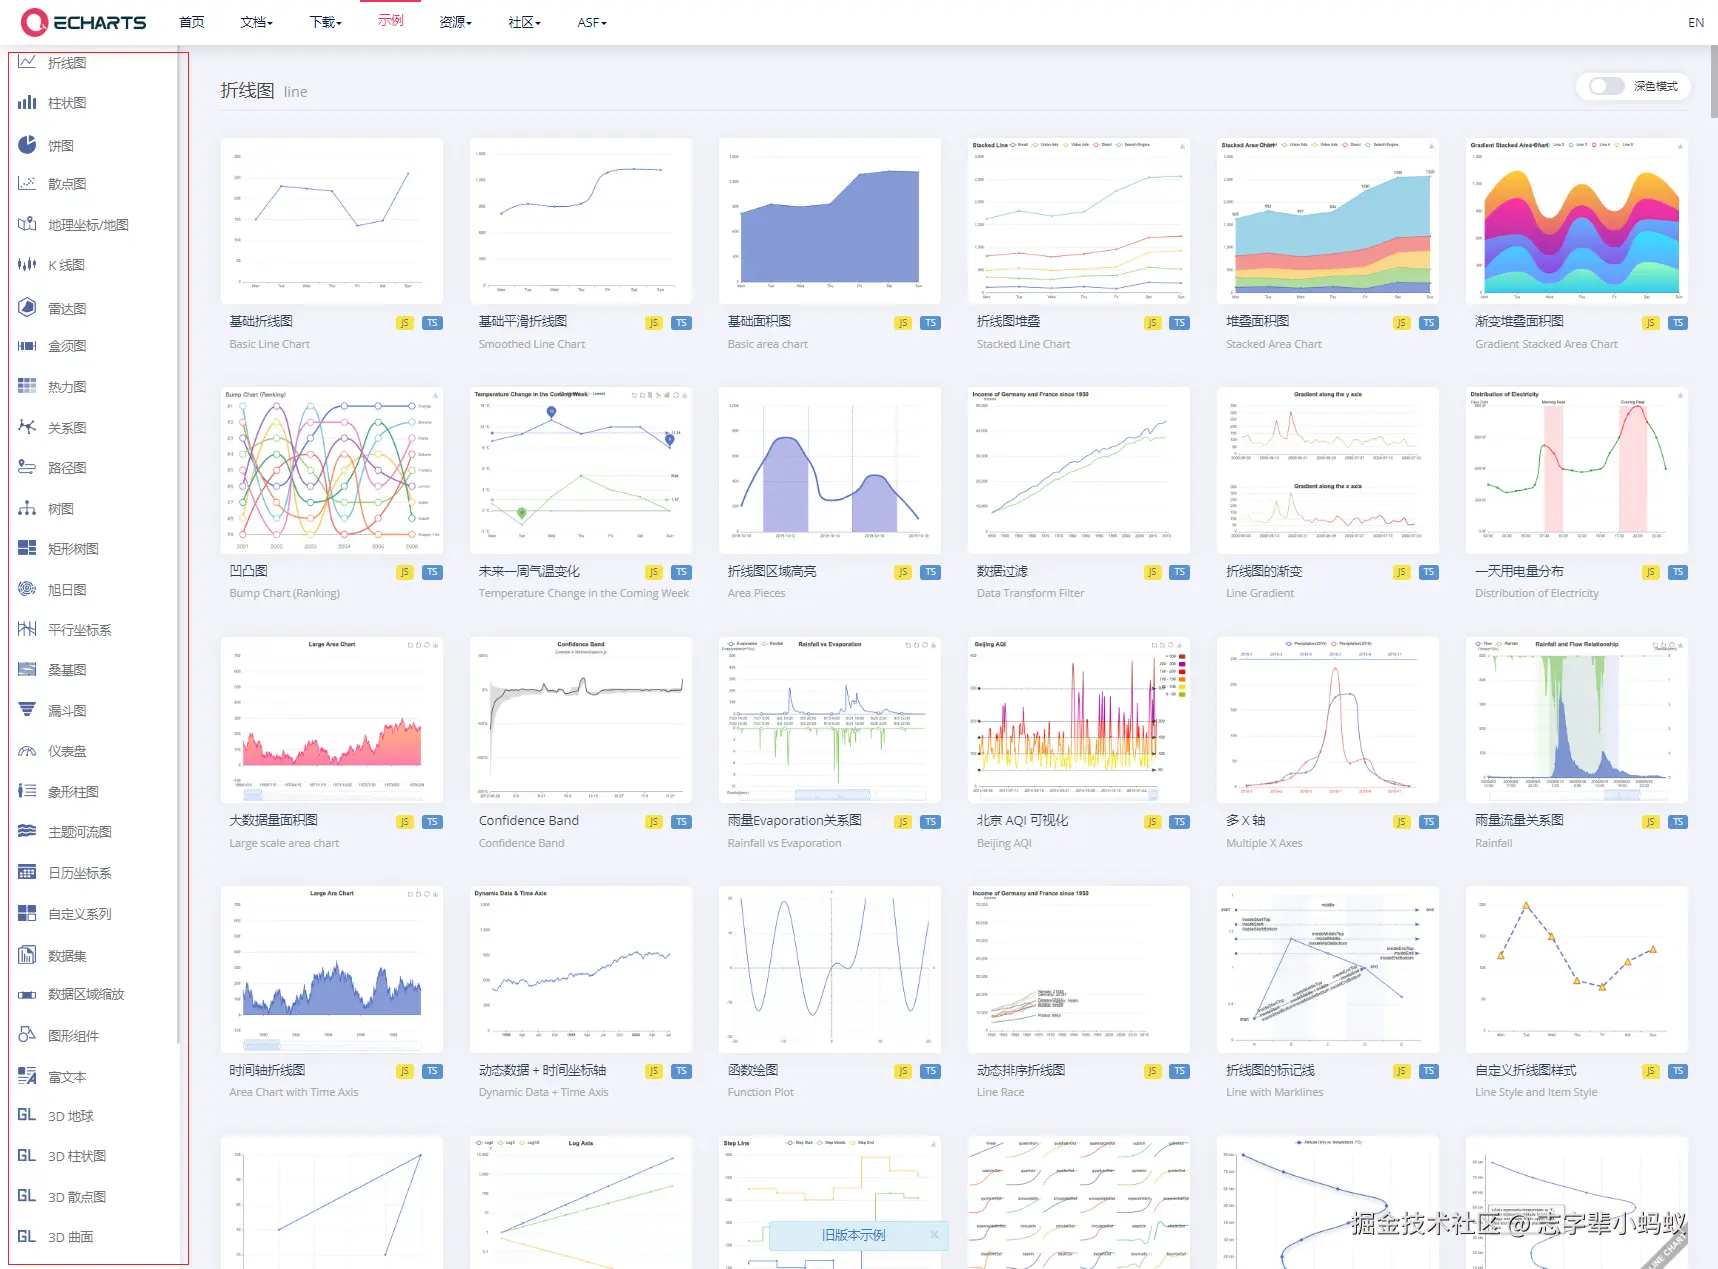Select the pie chart (饼图) sidebar icon

pyautogui.click(x=27, y=145)
